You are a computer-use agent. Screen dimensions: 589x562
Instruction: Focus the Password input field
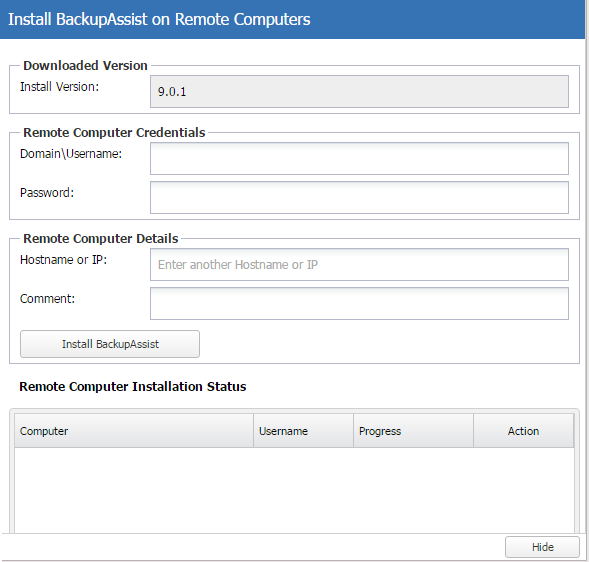(x=359, y=198)
